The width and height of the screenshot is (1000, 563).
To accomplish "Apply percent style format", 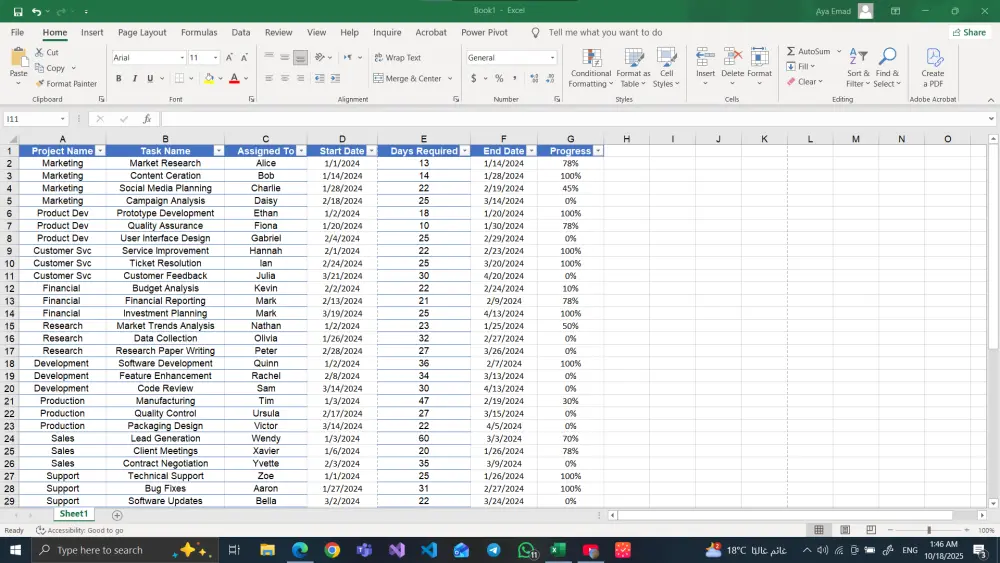I will (499, 78).
